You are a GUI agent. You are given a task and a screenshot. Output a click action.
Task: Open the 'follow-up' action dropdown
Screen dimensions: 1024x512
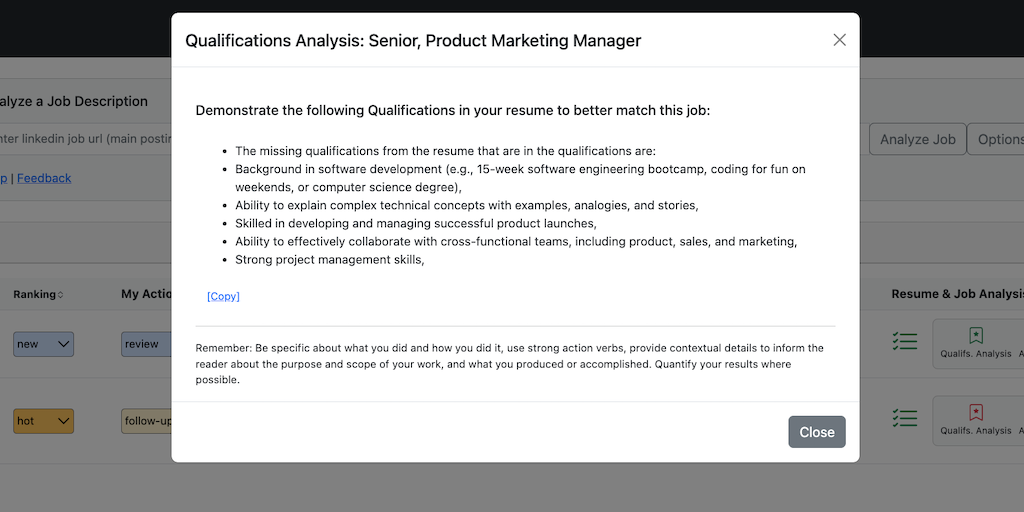point(146,421)
